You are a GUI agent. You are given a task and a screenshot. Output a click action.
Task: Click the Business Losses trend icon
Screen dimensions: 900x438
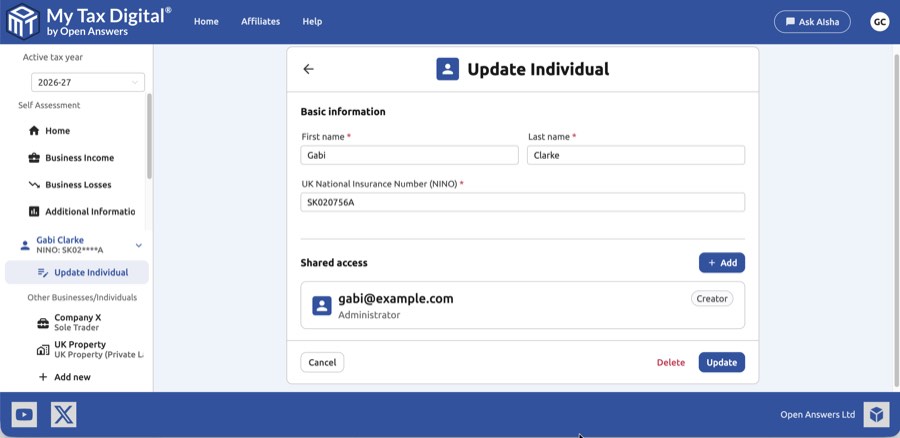[34, 185]
